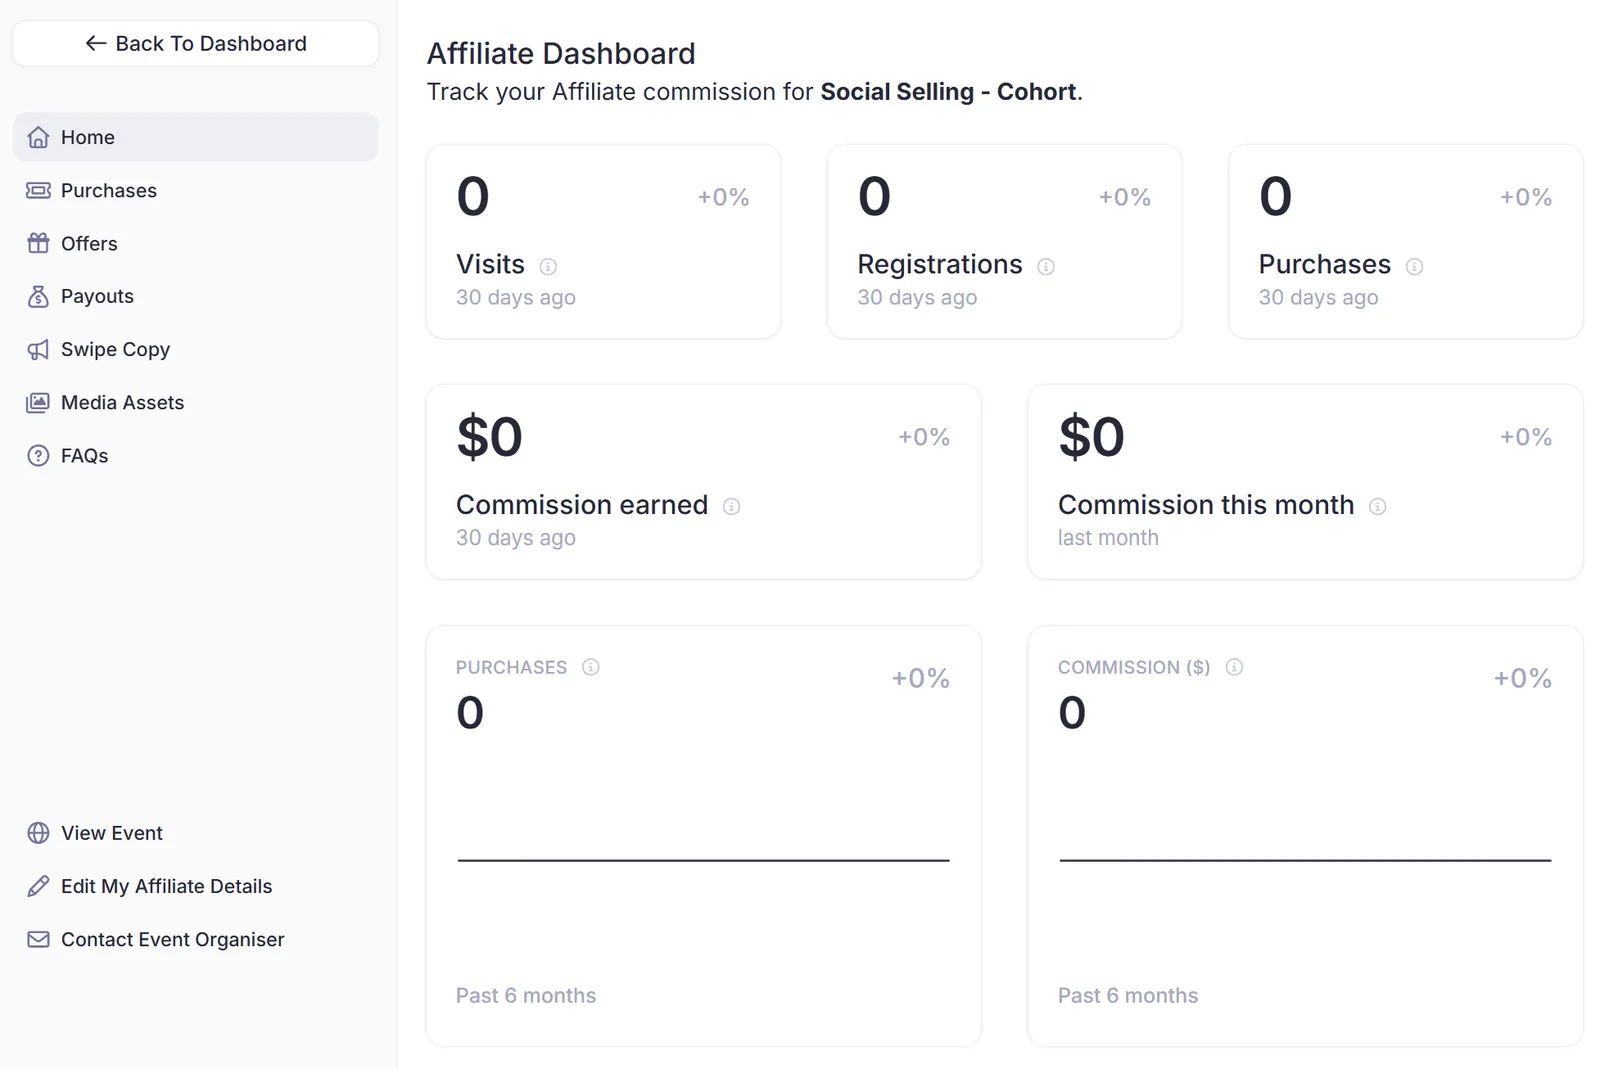Click the PURCHASES chart baseline
Screen dimensions: 1600x1069
(x=703, y=860)
